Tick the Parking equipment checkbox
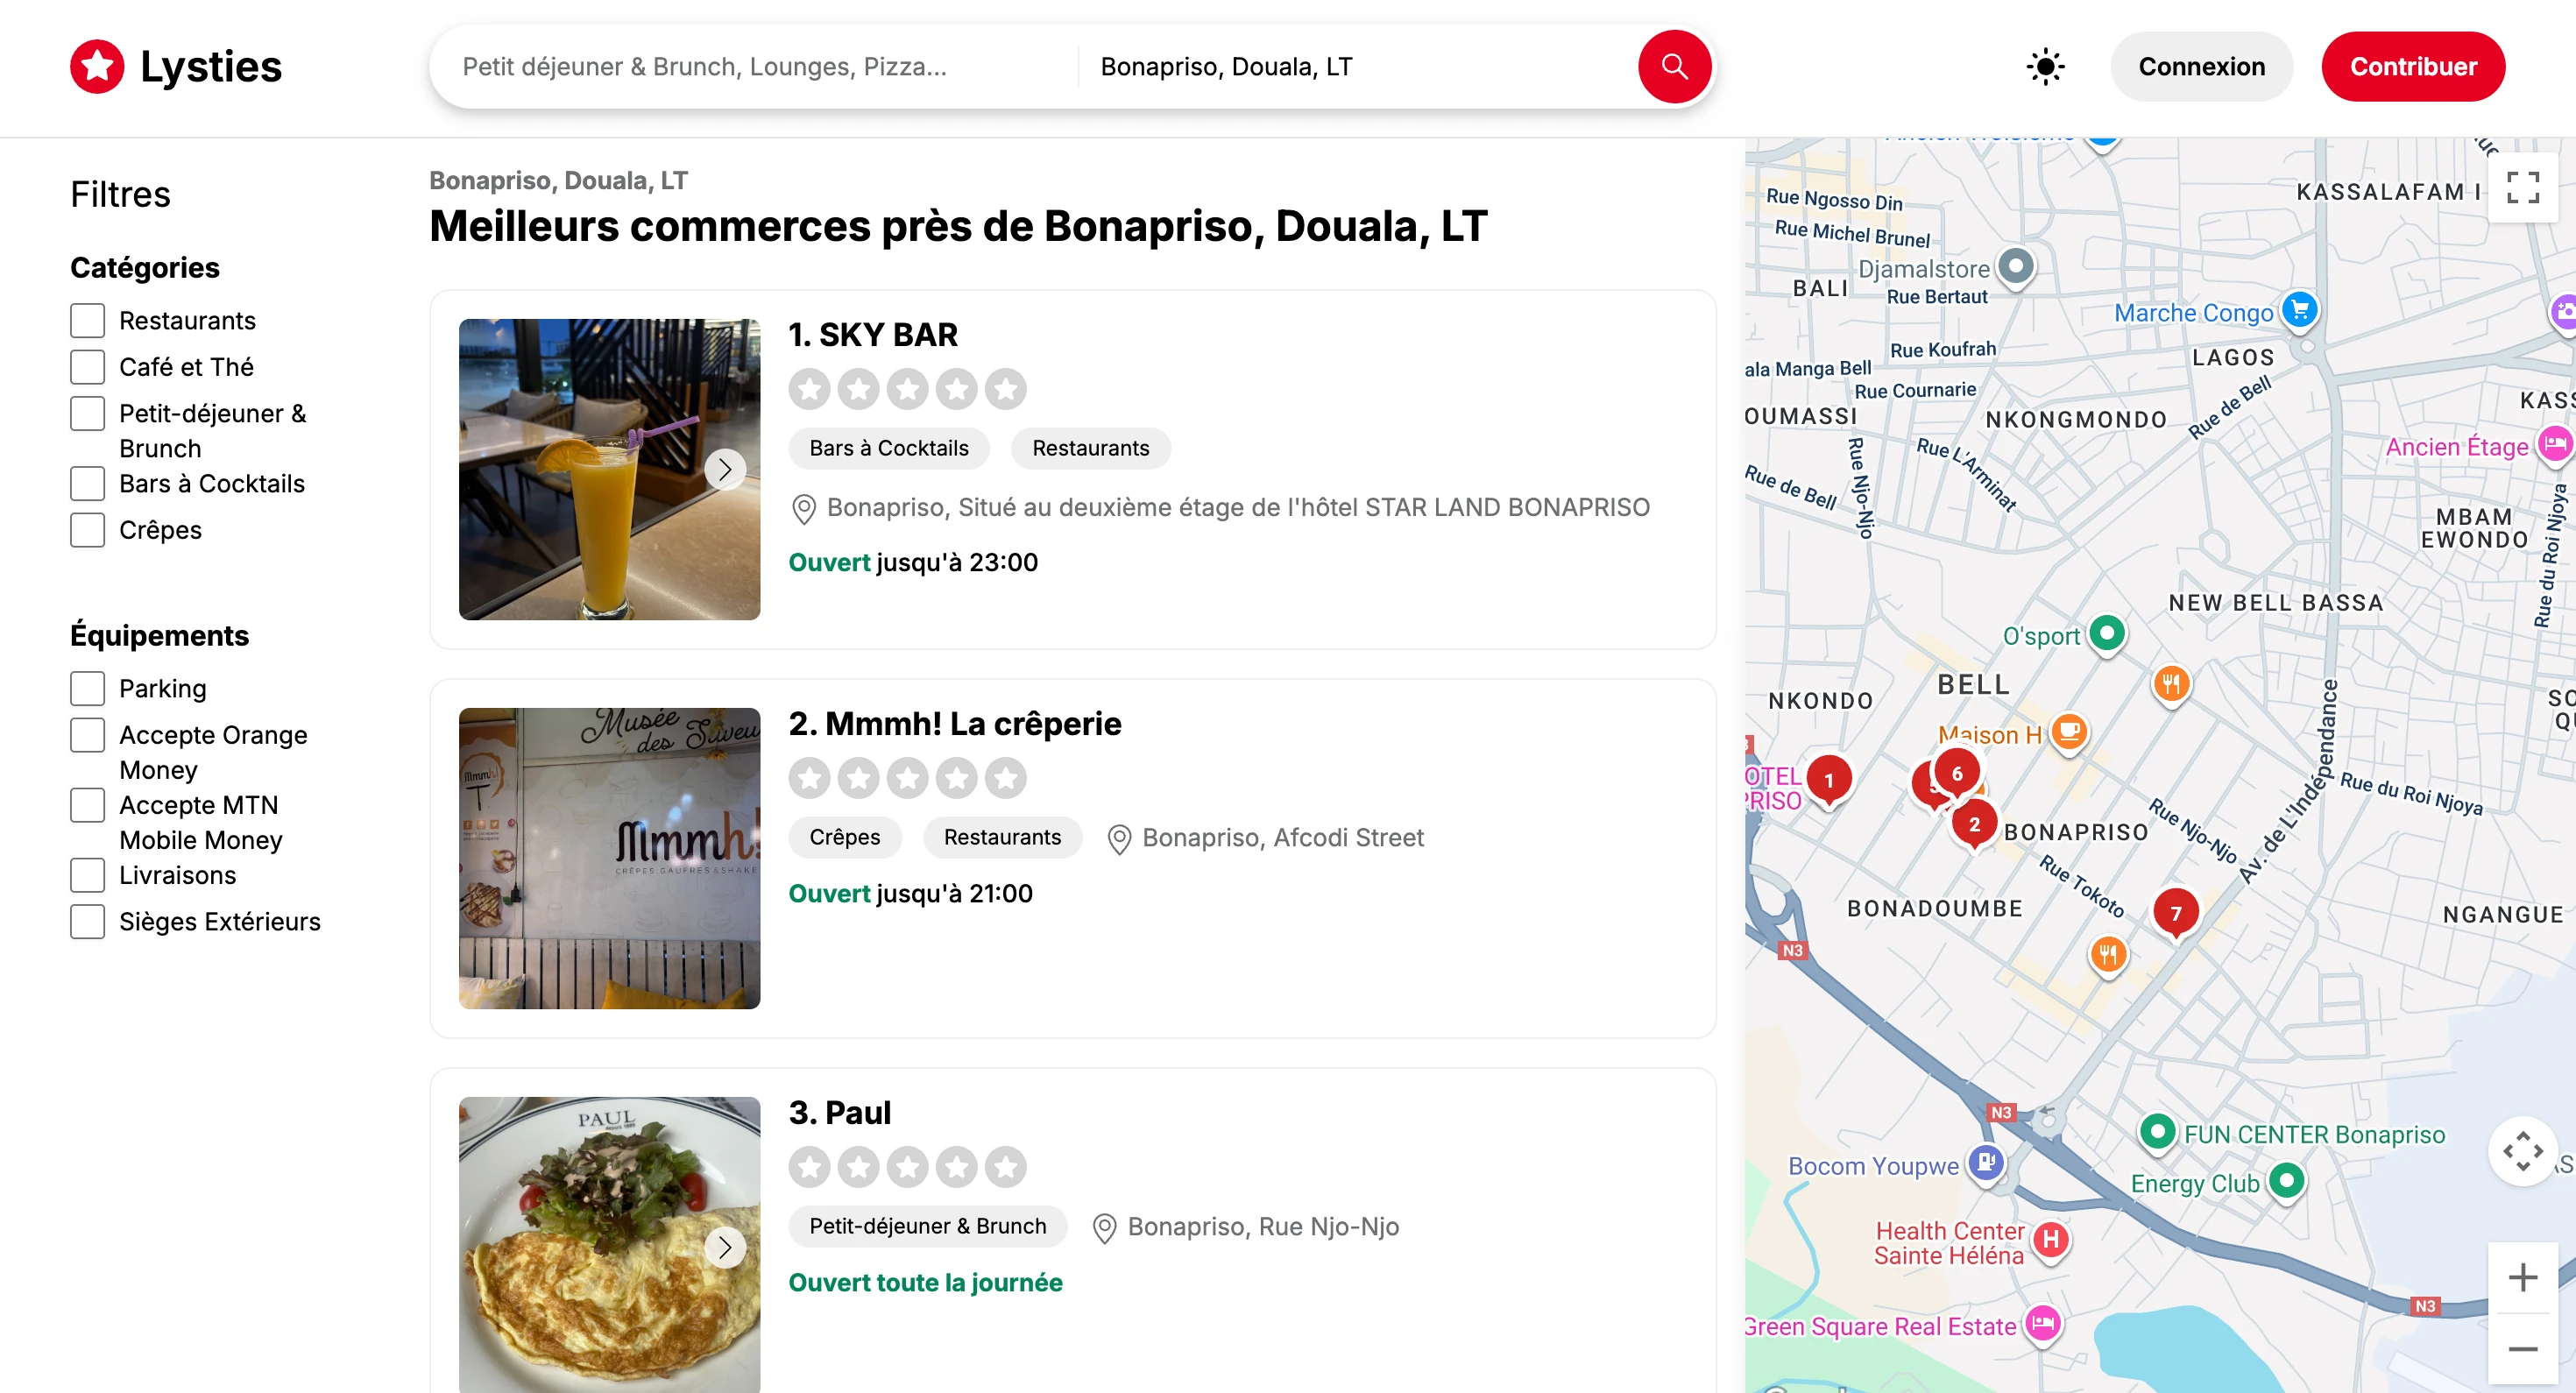This screenshot has width=2576, height=1393. 88,689
